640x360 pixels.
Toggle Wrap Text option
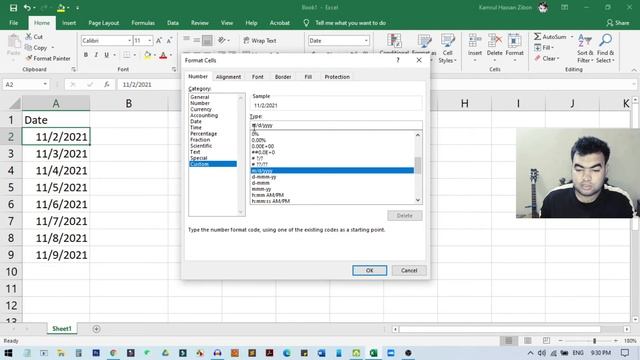260,40
